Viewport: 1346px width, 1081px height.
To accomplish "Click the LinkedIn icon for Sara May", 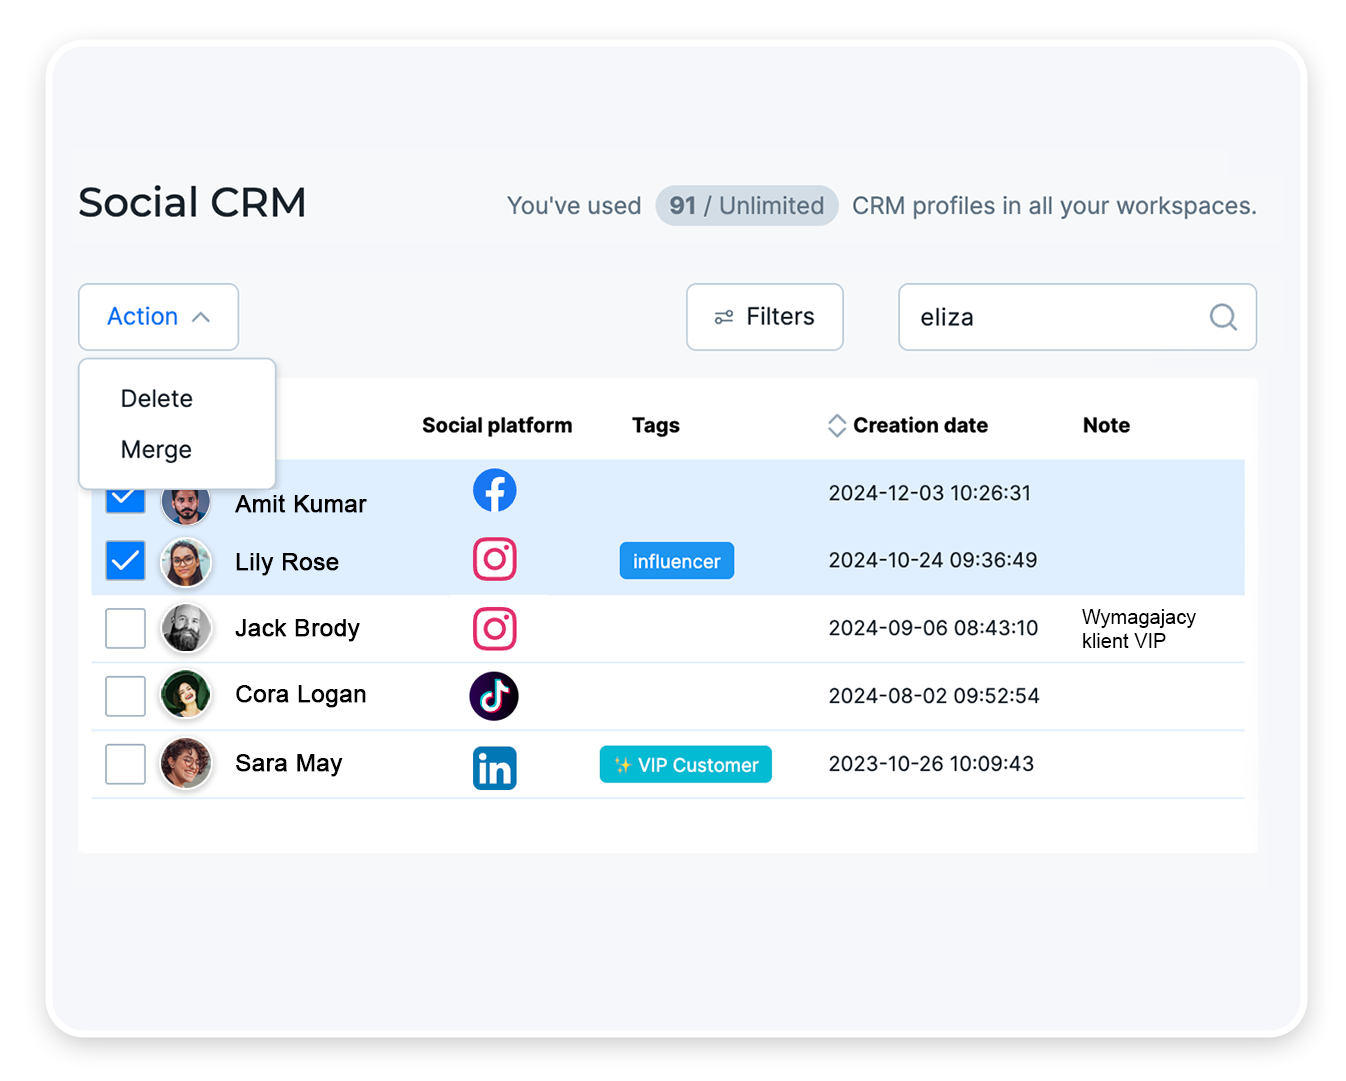I will click(494, 768).
